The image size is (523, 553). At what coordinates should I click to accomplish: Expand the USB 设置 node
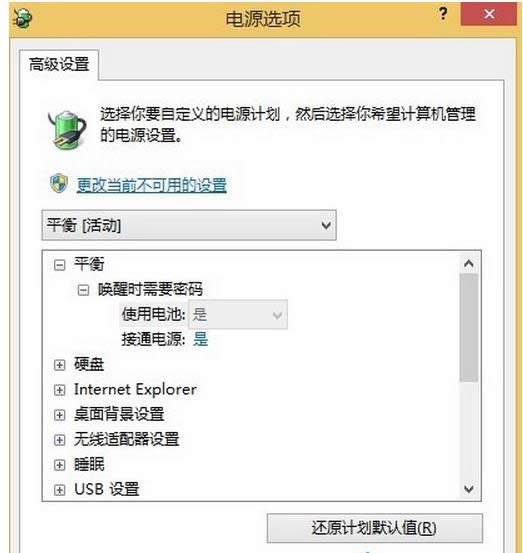[59, 490]
